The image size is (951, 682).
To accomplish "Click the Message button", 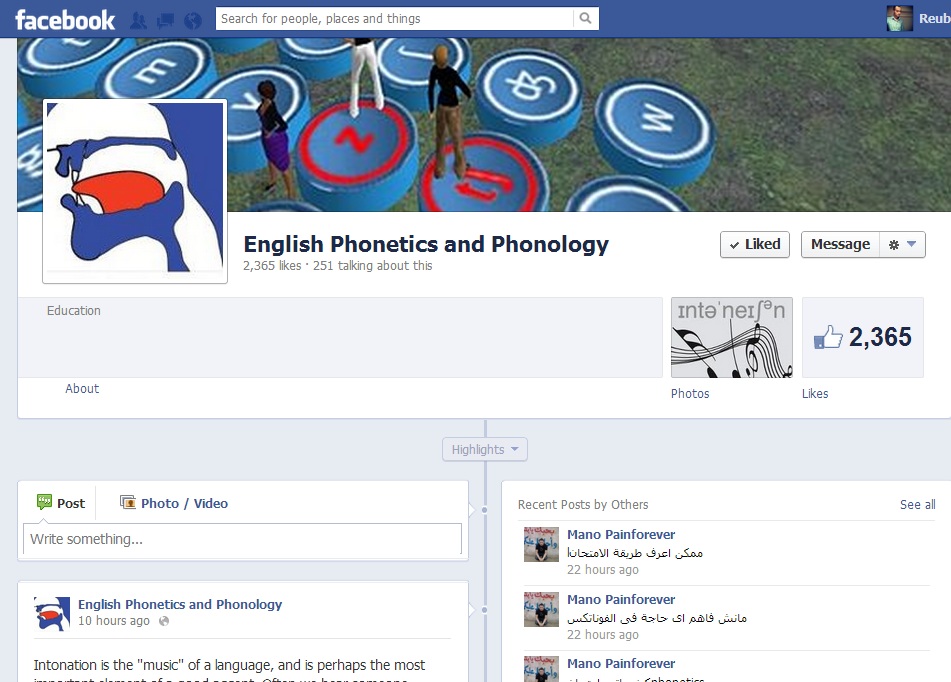I will click(840, 245).
